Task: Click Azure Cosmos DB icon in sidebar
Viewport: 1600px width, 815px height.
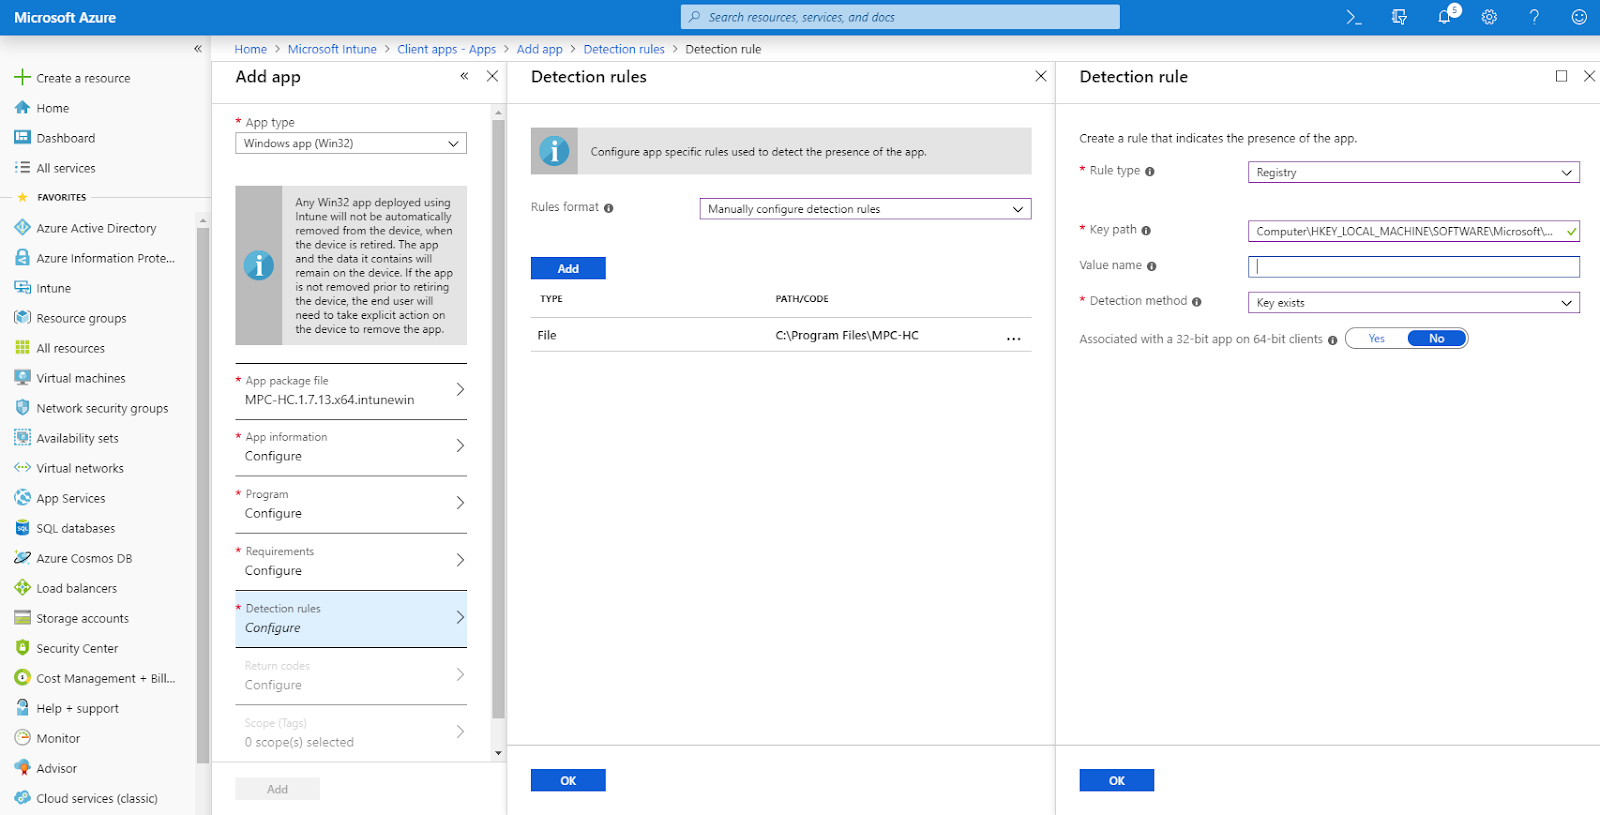Action: [22, 558]
